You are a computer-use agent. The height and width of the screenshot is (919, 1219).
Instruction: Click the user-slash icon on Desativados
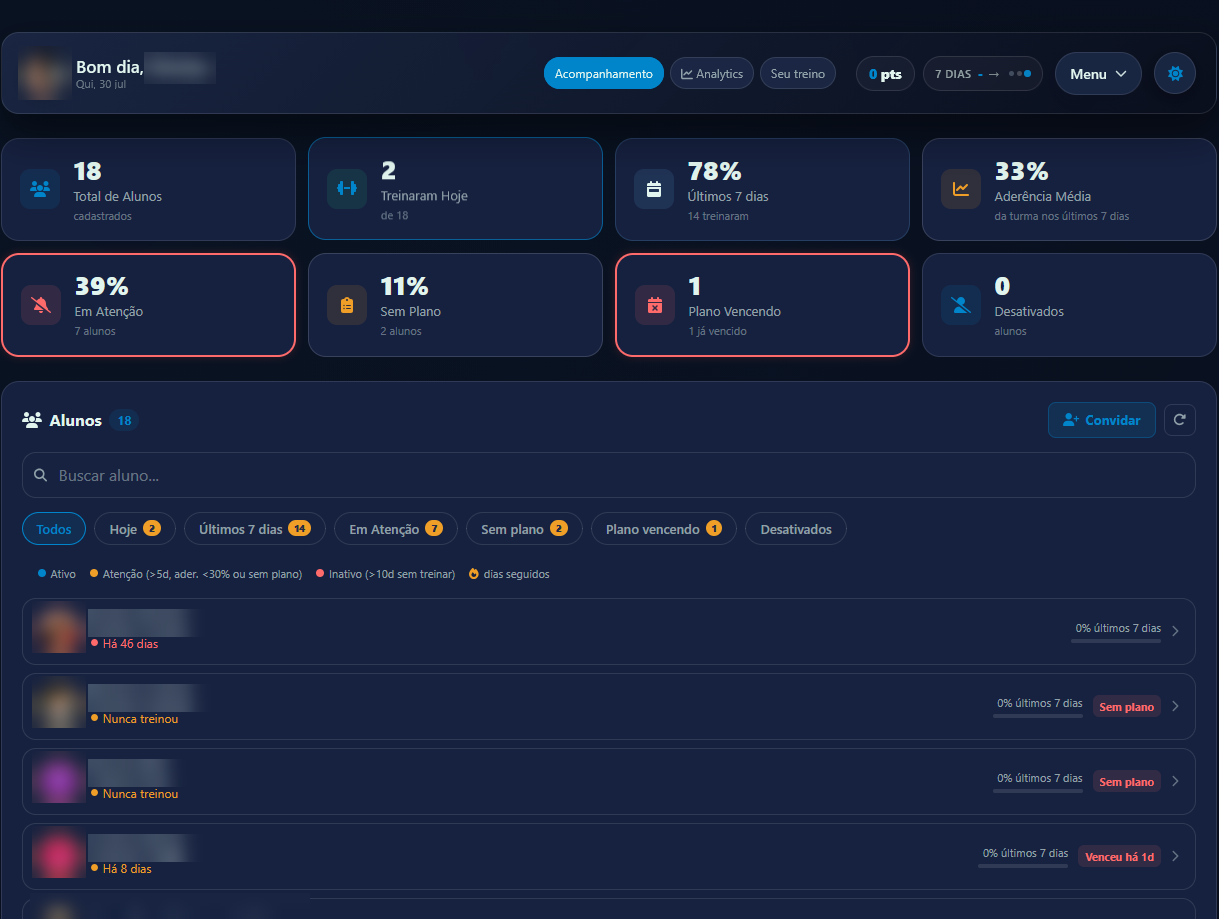point(961,305)
